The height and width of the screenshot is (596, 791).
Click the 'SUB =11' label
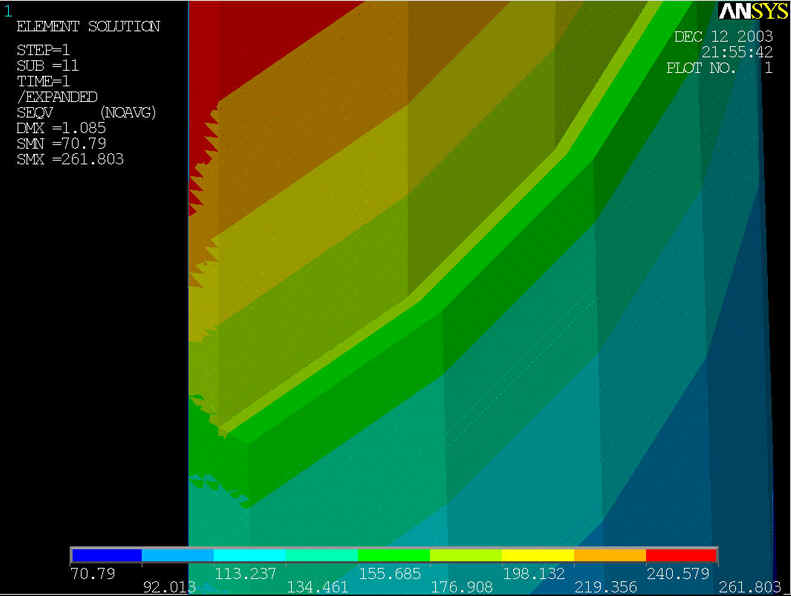pos(47,66)
